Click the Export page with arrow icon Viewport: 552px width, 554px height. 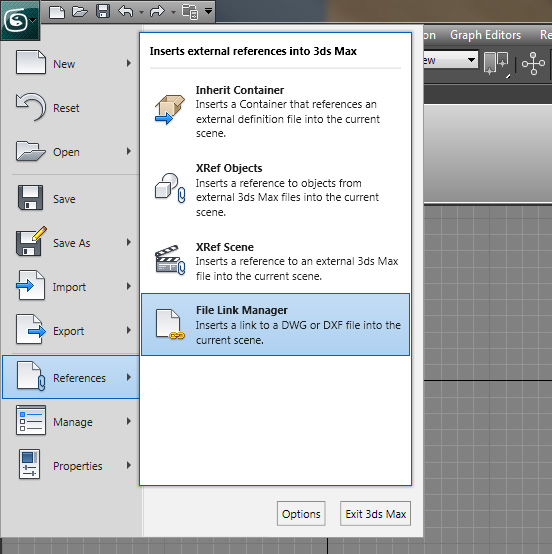click(x=31, y=329)
